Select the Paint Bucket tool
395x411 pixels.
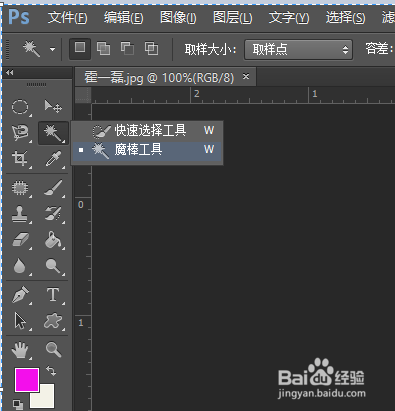(53, 240)
